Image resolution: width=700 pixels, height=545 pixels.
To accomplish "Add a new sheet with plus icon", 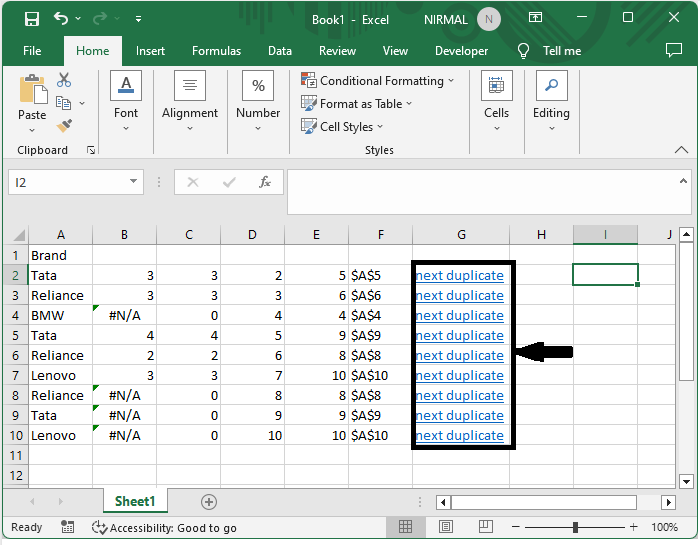I will point(208,501).
